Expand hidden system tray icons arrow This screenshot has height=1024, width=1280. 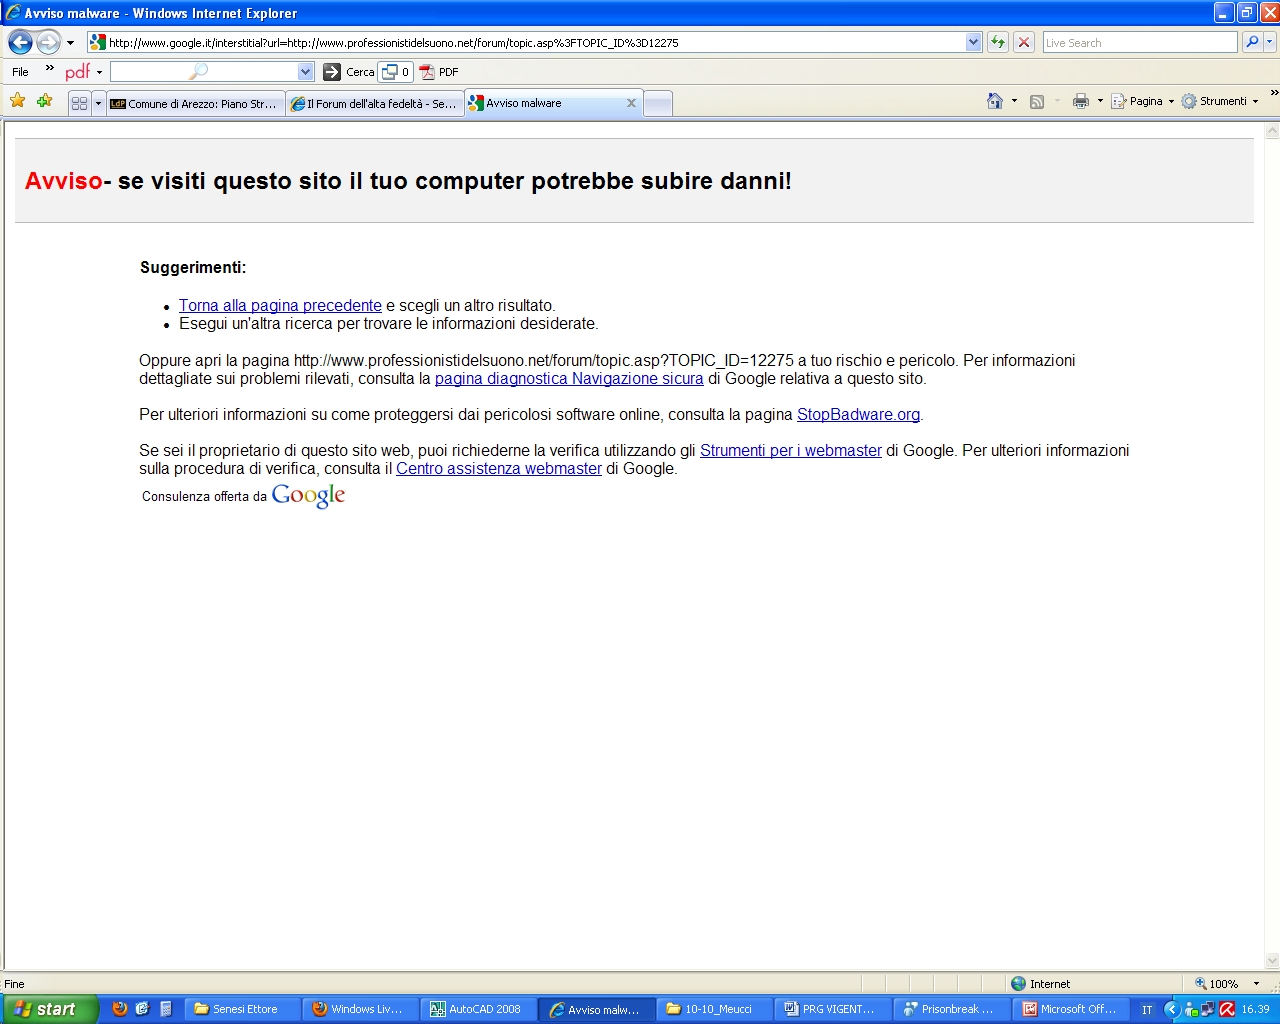(x=1171, y=1010)
